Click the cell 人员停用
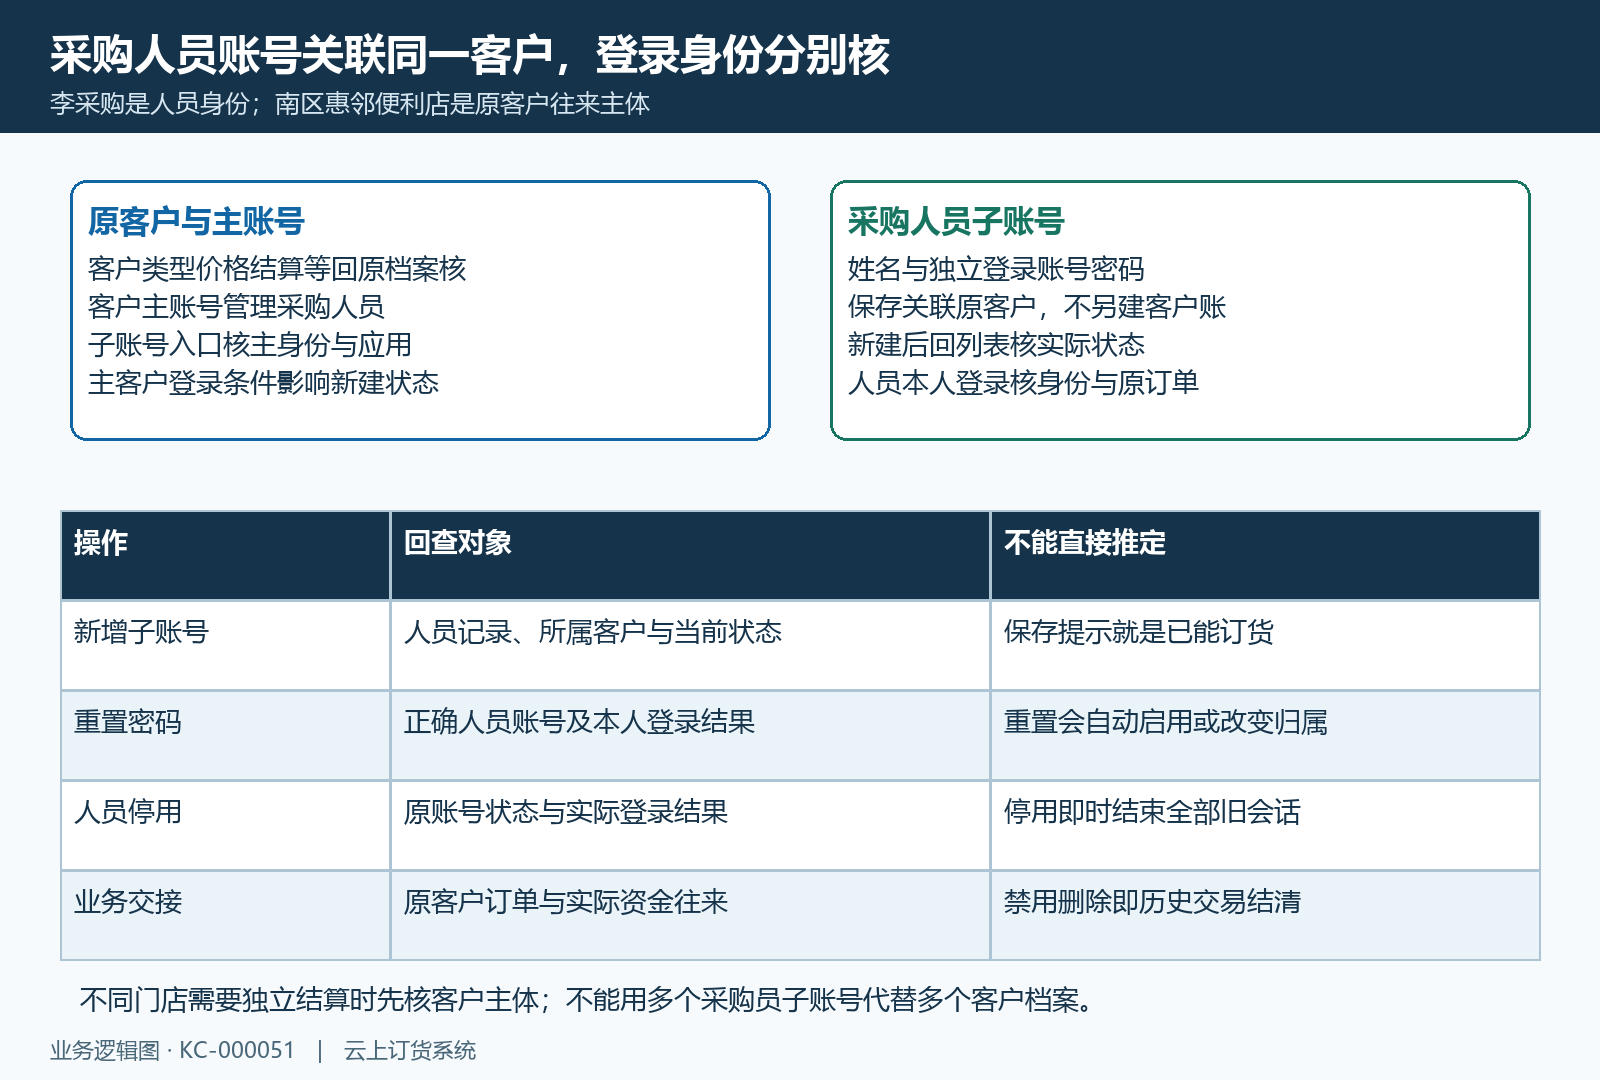The width and height of the screenshot is (1600, 1080). coord(226,825)
